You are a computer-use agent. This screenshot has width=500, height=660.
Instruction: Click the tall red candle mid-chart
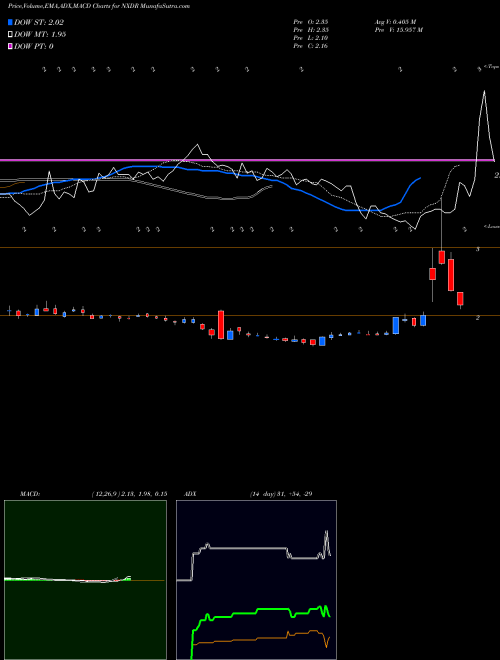221,325
